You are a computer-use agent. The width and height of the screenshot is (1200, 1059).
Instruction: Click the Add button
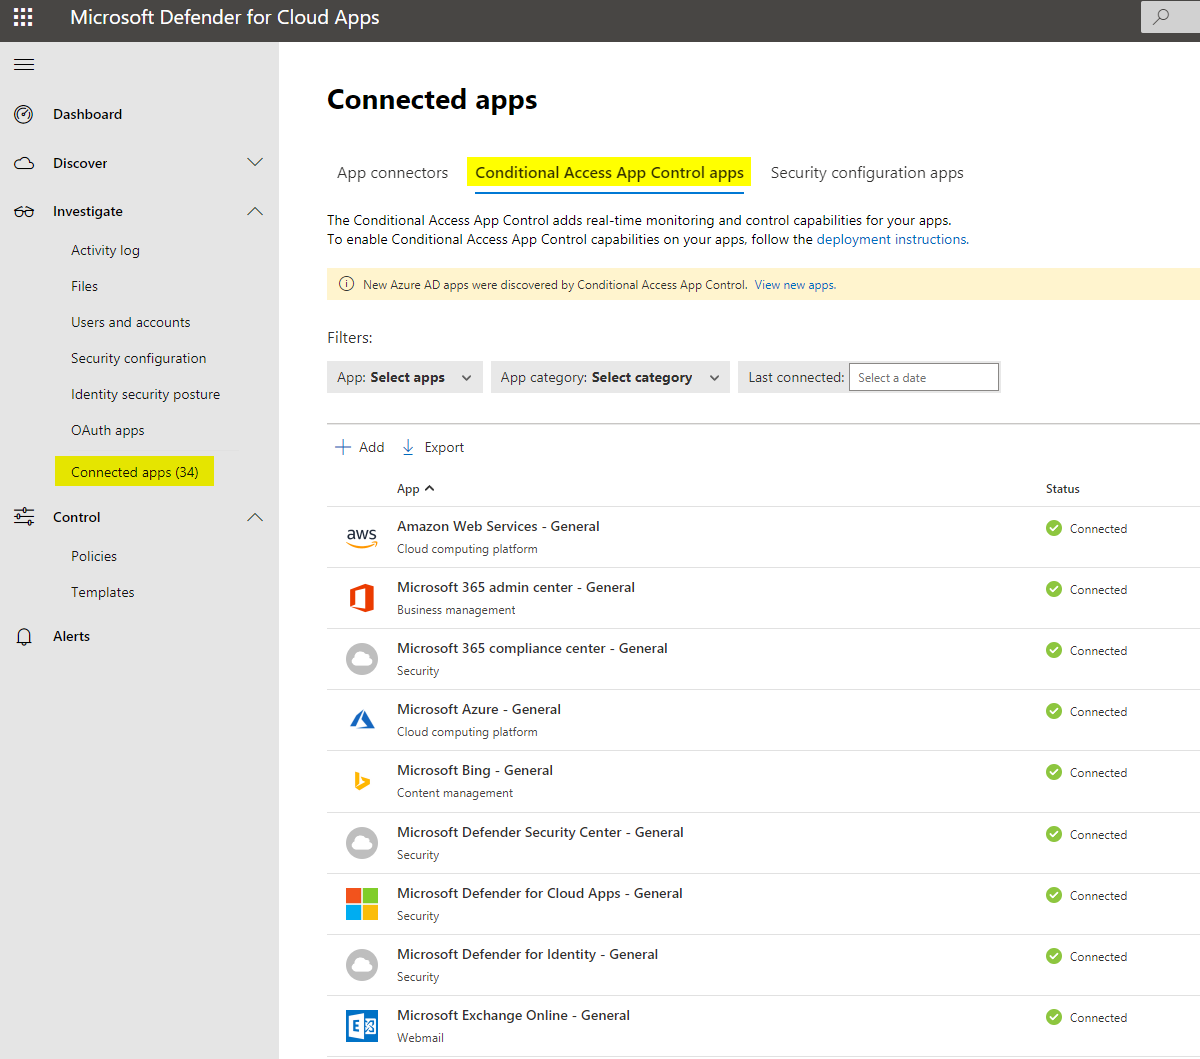click(x=360, y=448)
